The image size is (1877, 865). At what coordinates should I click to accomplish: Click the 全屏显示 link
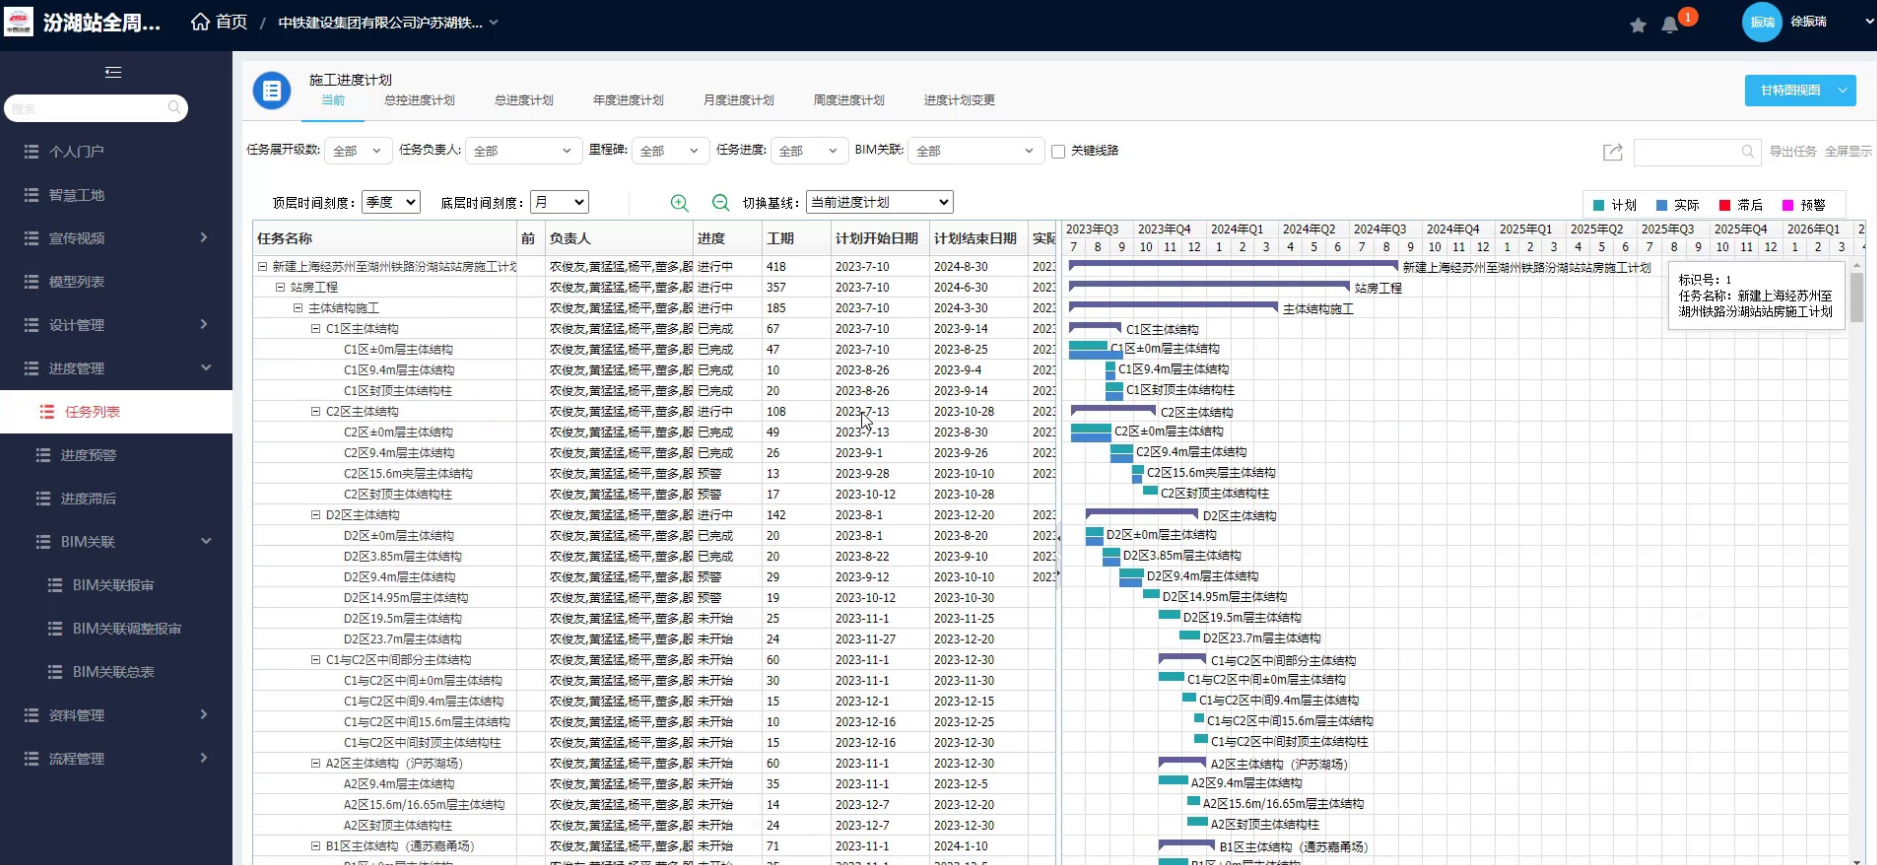coord(1848,152)
